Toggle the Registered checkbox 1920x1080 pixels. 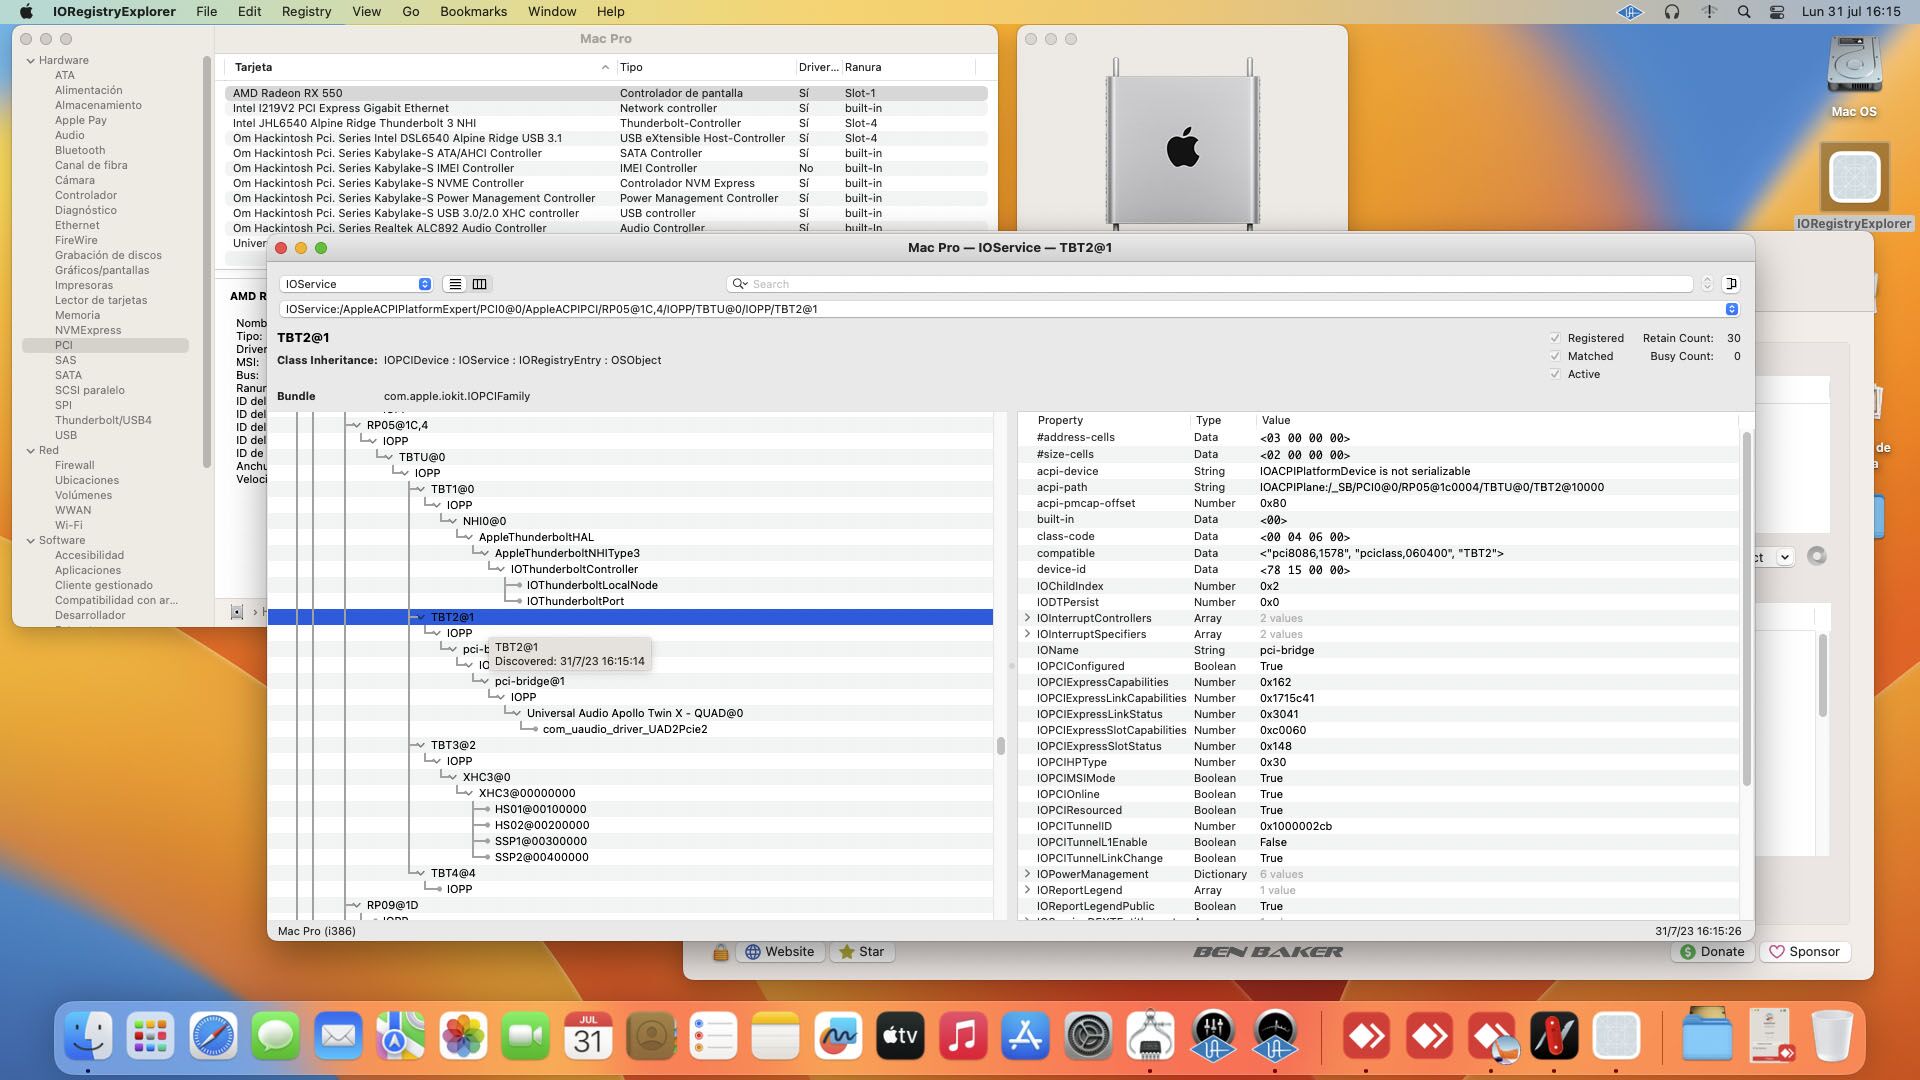pos(1555,338)
